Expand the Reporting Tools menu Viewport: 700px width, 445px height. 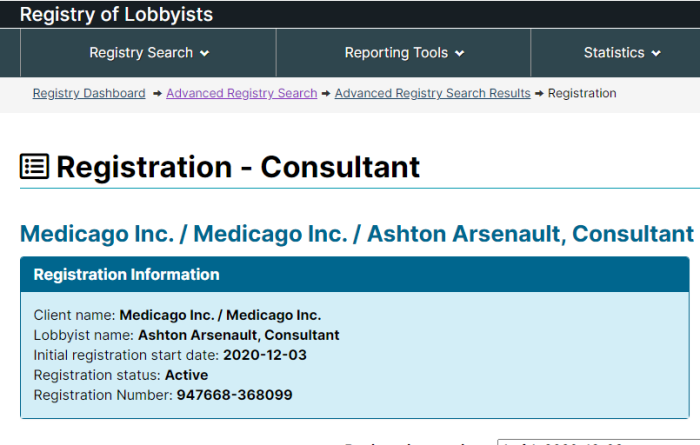click(x=404, y=53)
